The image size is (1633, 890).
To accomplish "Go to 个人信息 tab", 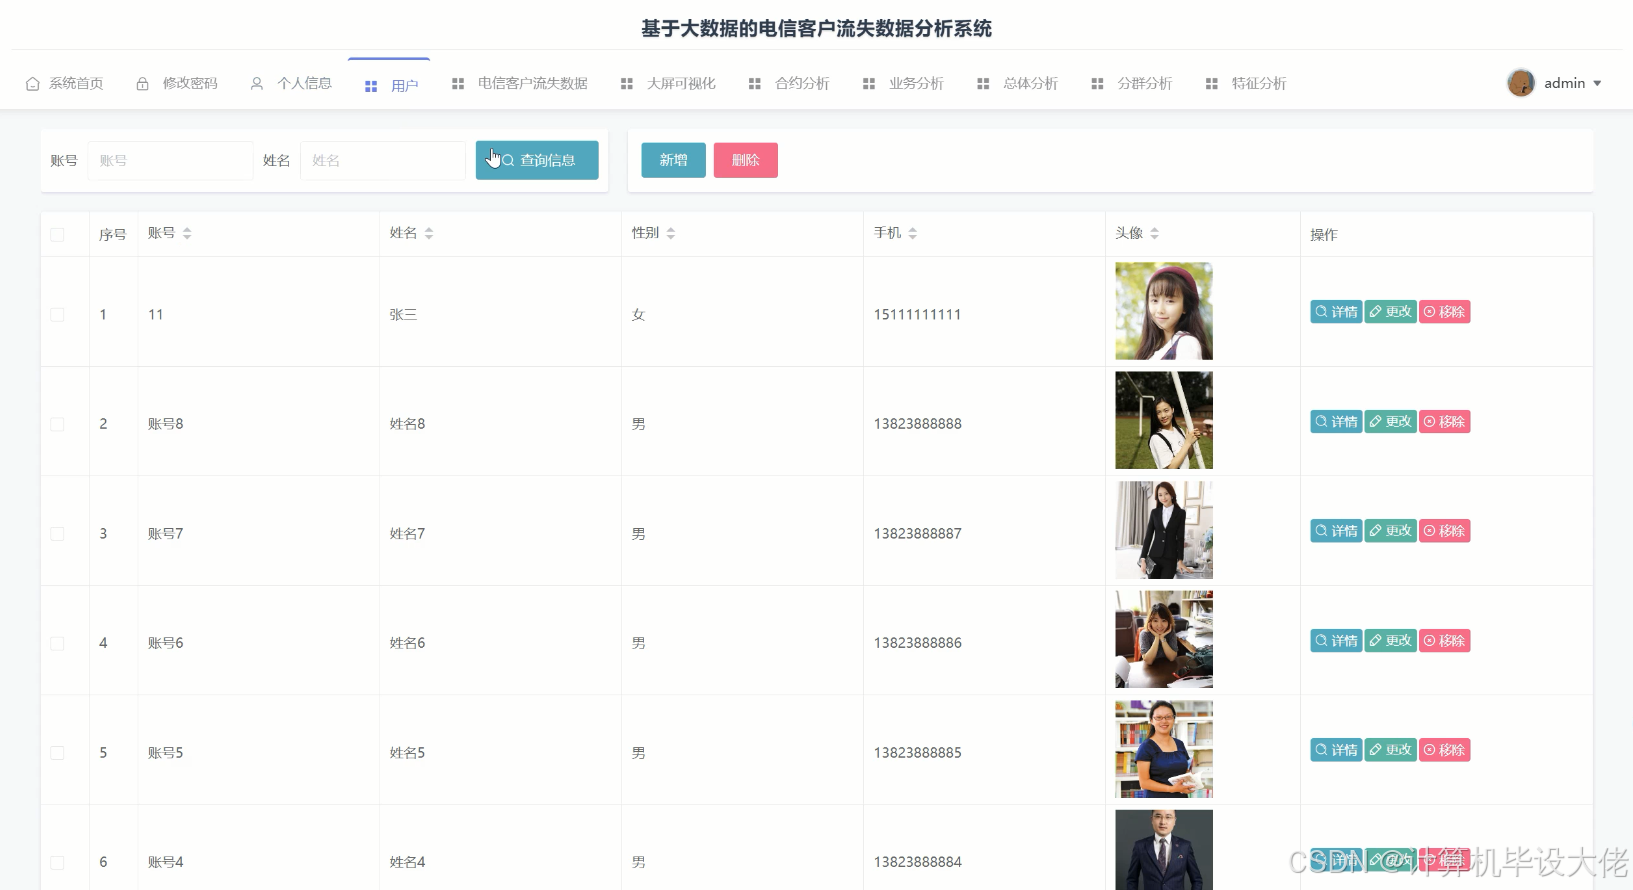I will (x=291, y=84).
